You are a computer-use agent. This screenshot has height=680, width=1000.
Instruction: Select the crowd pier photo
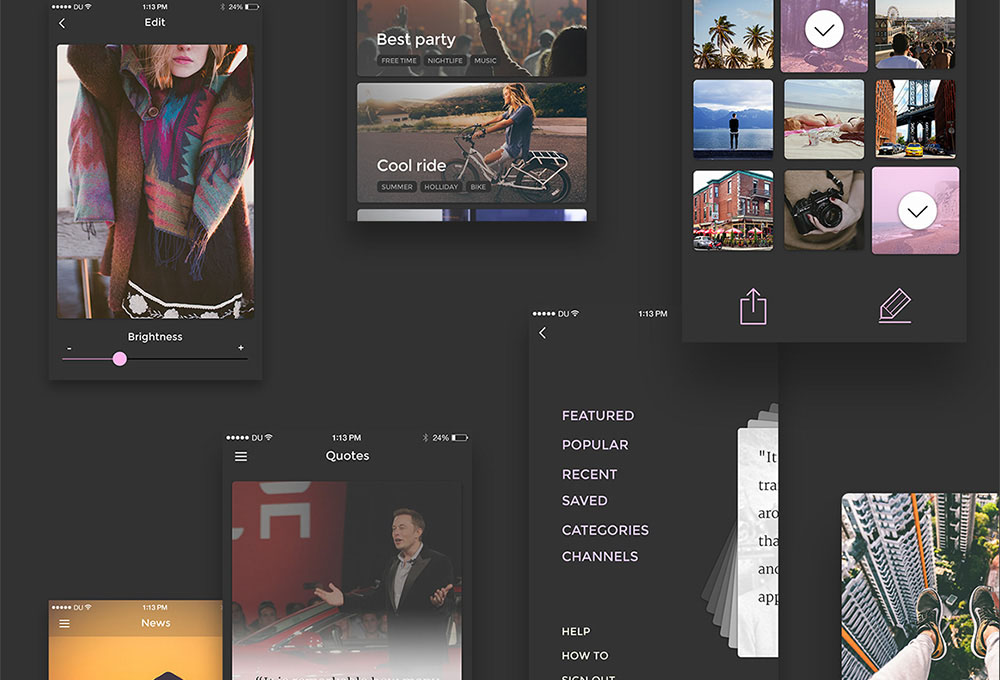pyautogui.click(x=915, y=34)
